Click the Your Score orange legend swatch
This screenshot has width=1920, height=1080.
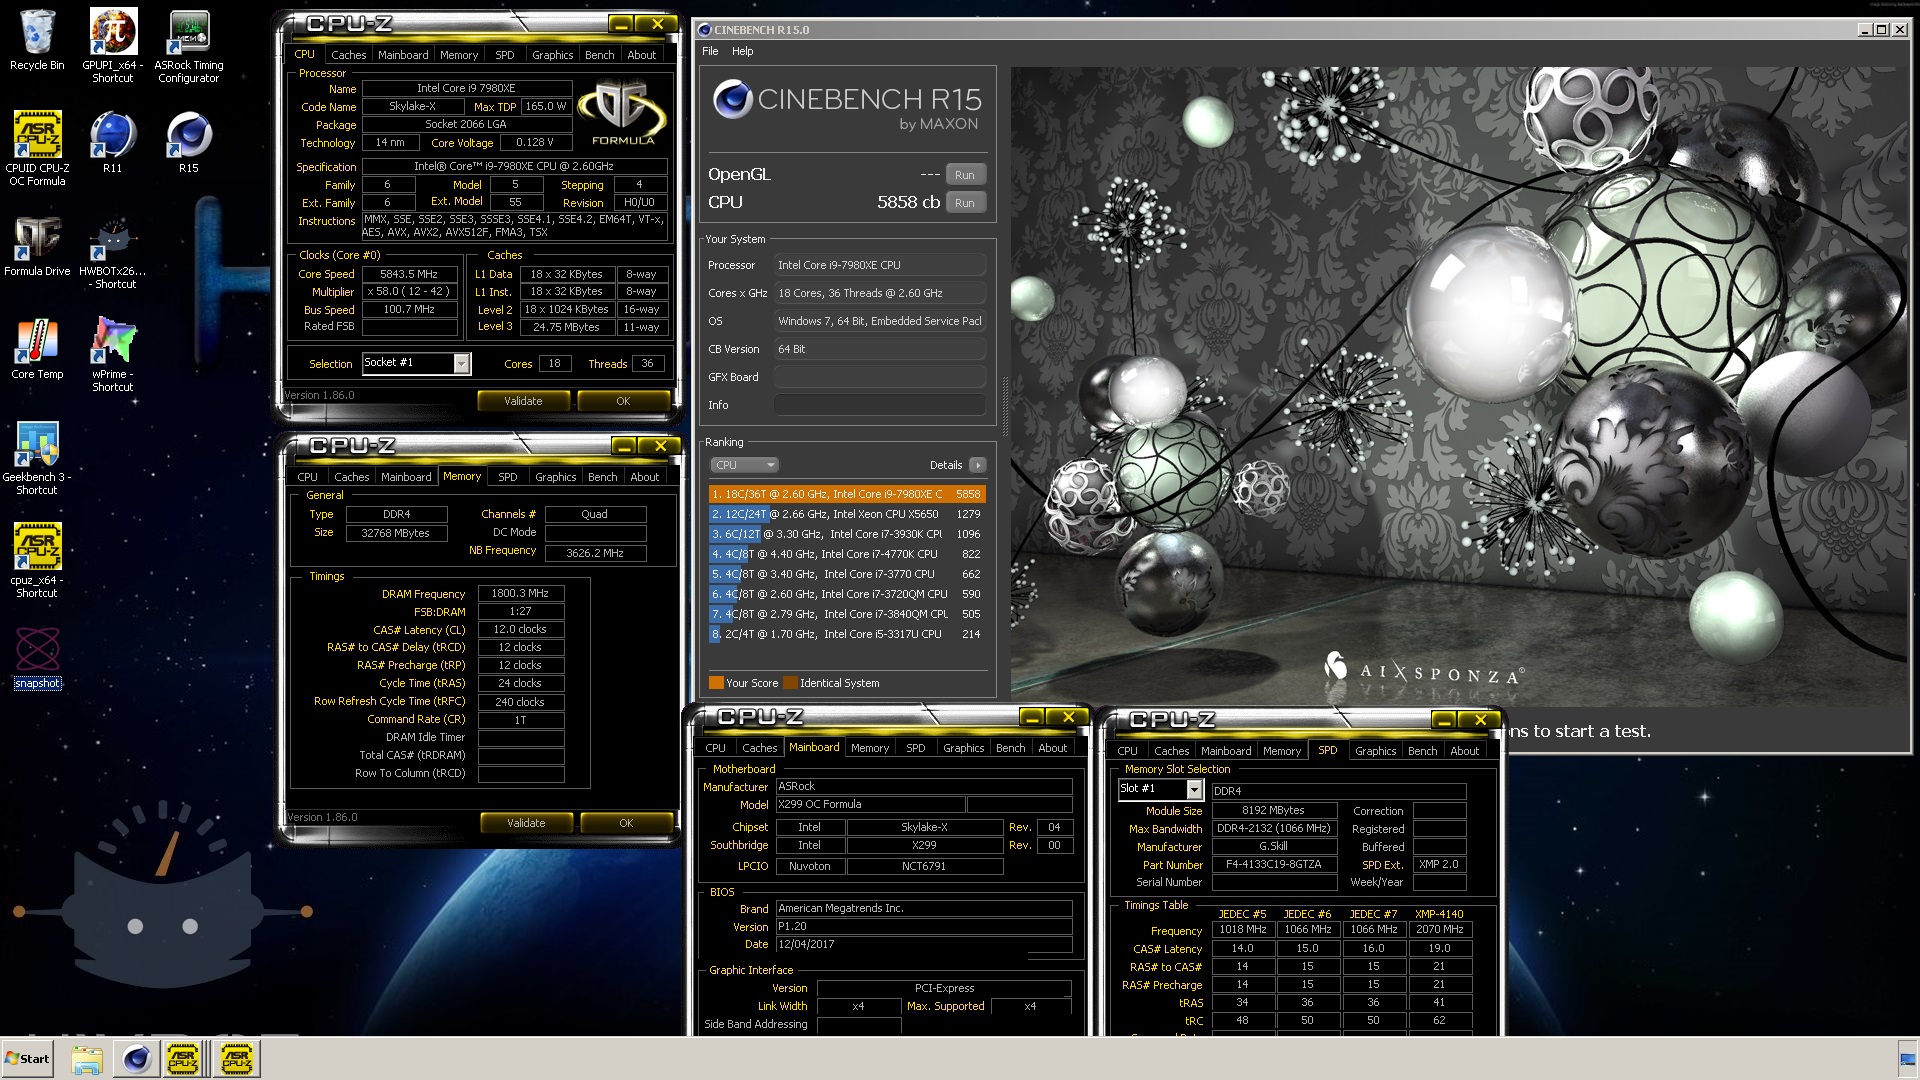(716, 683)
